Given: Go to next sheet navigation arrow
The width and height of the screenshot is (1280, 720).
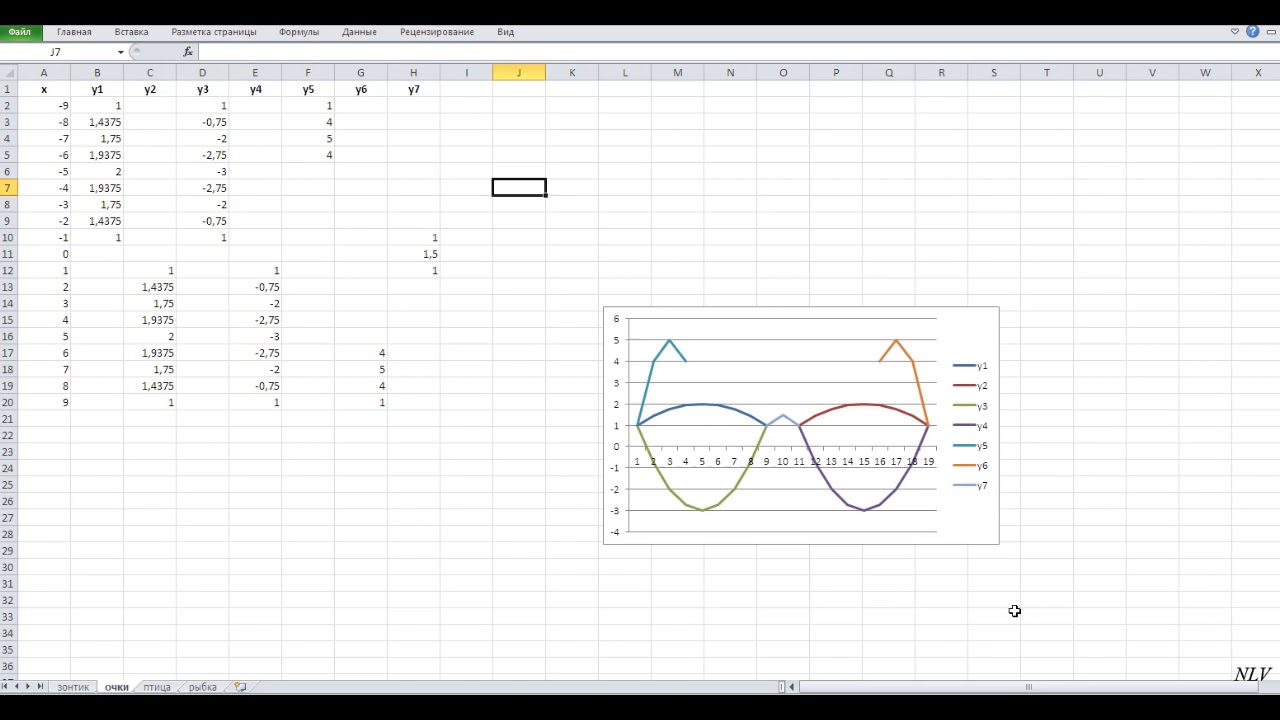Looking at the screenshot, I should pos(29,687).
